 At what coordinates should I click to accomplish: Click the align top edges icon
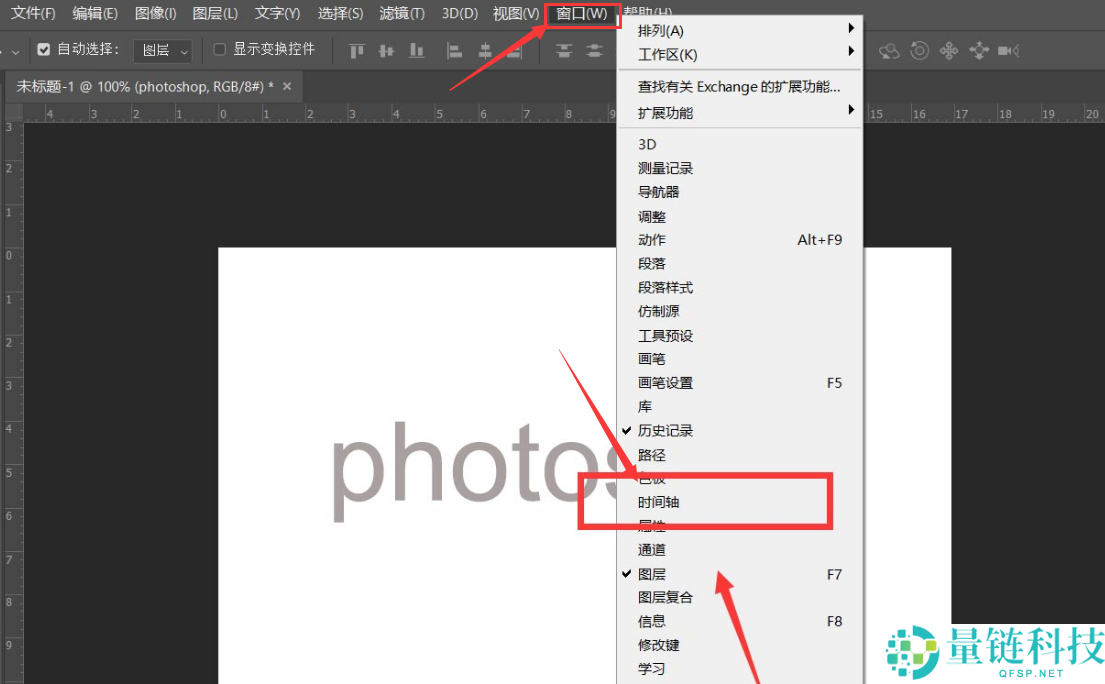coord(357,50)
